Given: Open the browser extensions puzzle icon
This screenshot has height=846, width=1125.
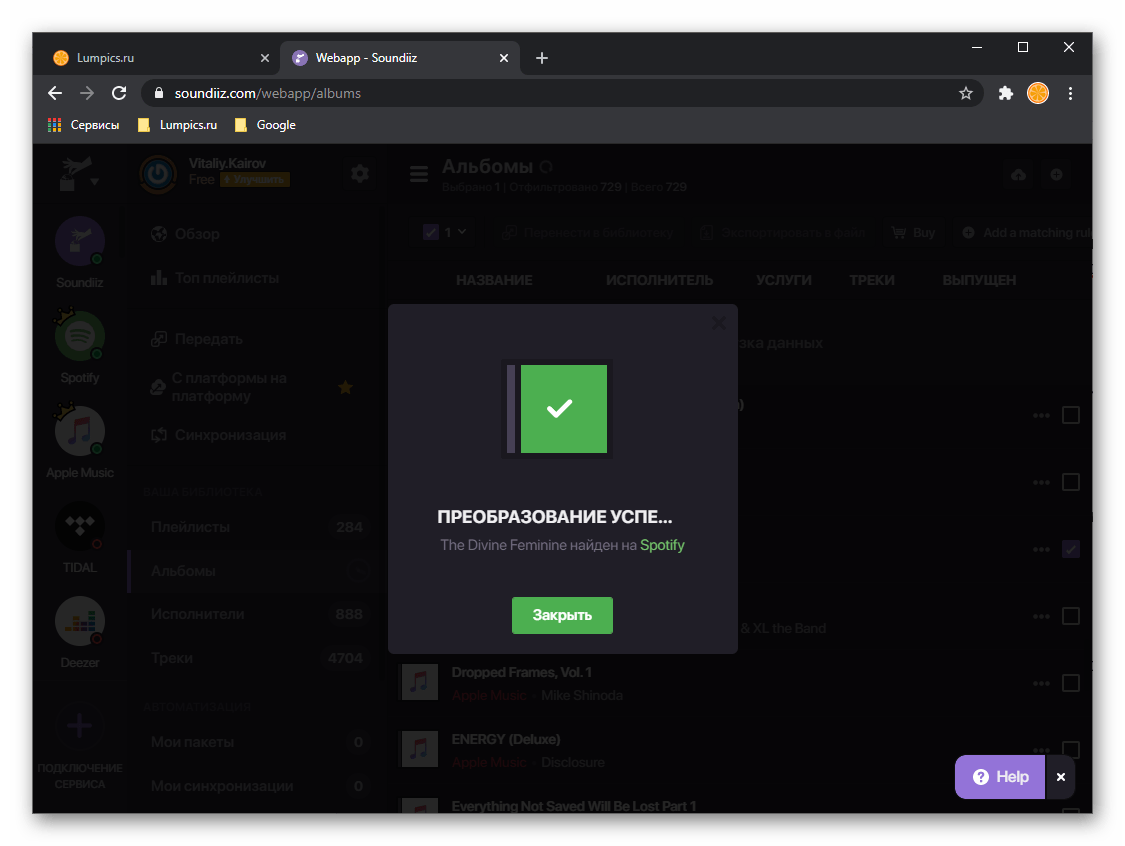Looking at the screenshot, I should click(x=1006, y=93).
